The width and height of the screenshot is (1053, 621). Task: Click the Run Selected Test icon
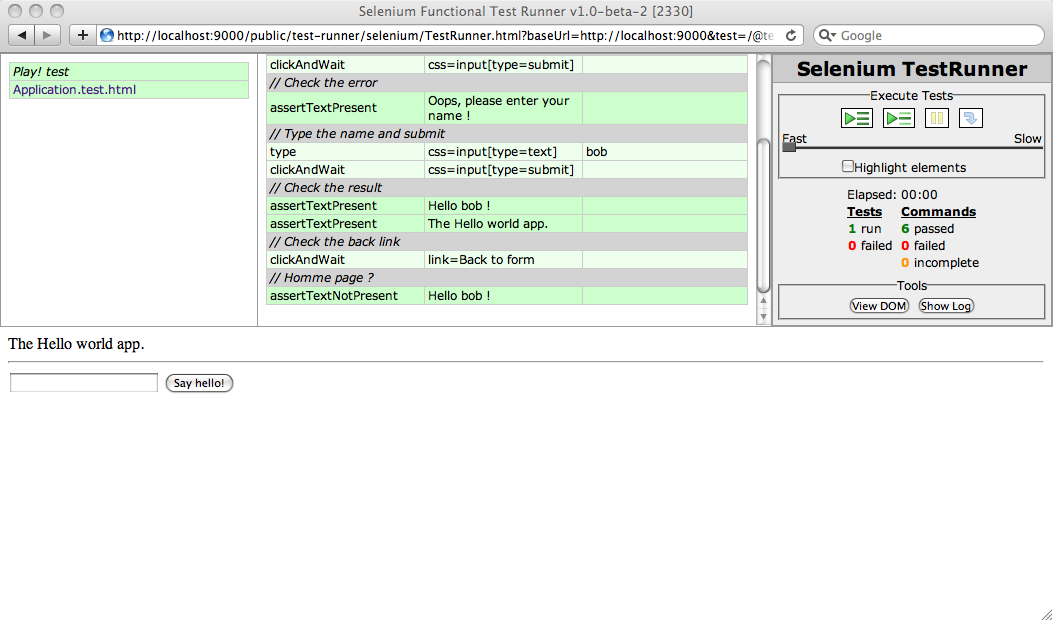click(899, 118)
